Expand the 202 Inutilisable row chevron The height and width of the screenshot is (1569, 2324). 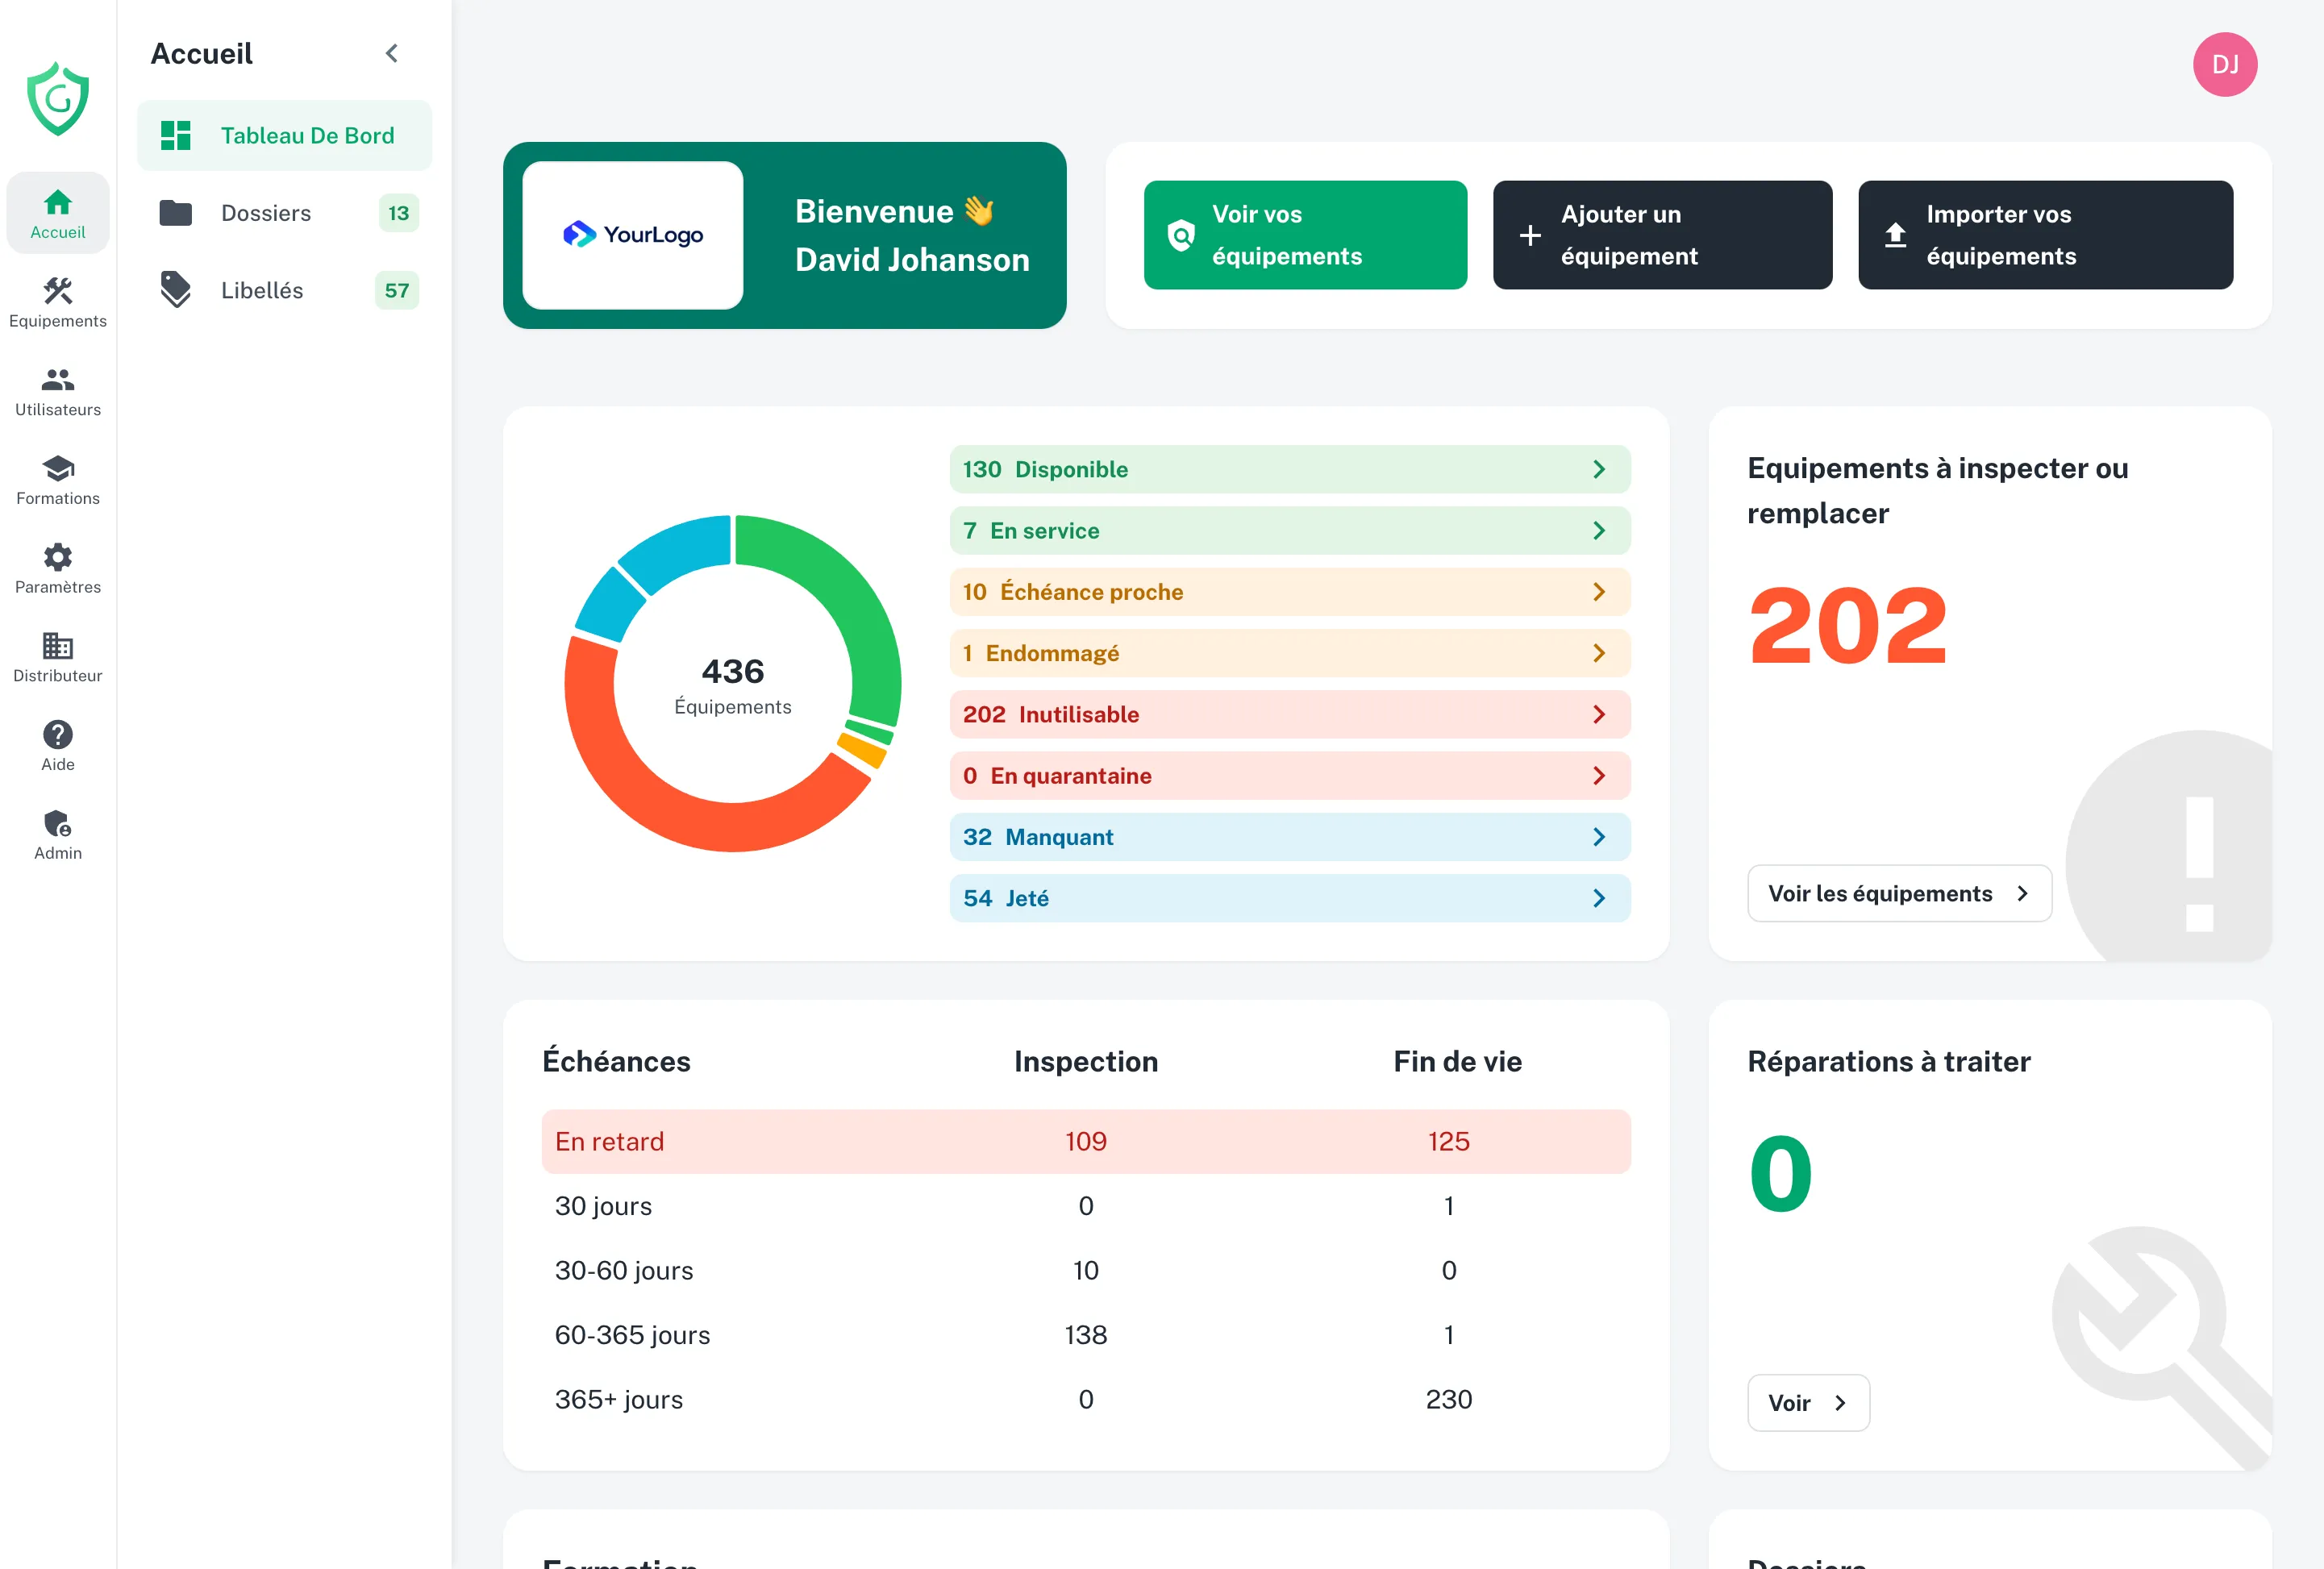tap(1599, 715)
